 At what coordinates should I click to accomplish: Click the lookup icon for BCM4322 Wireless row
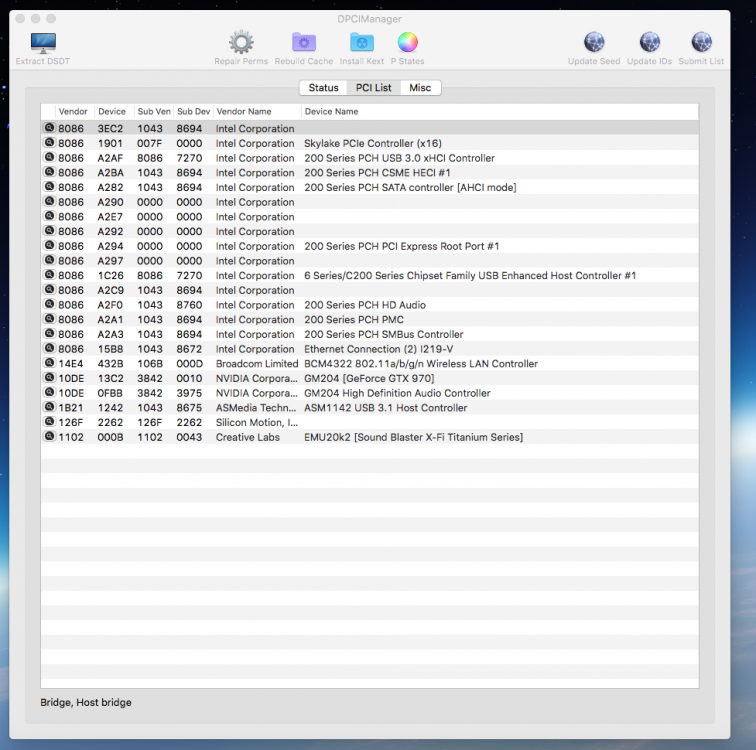coord(49,363)
